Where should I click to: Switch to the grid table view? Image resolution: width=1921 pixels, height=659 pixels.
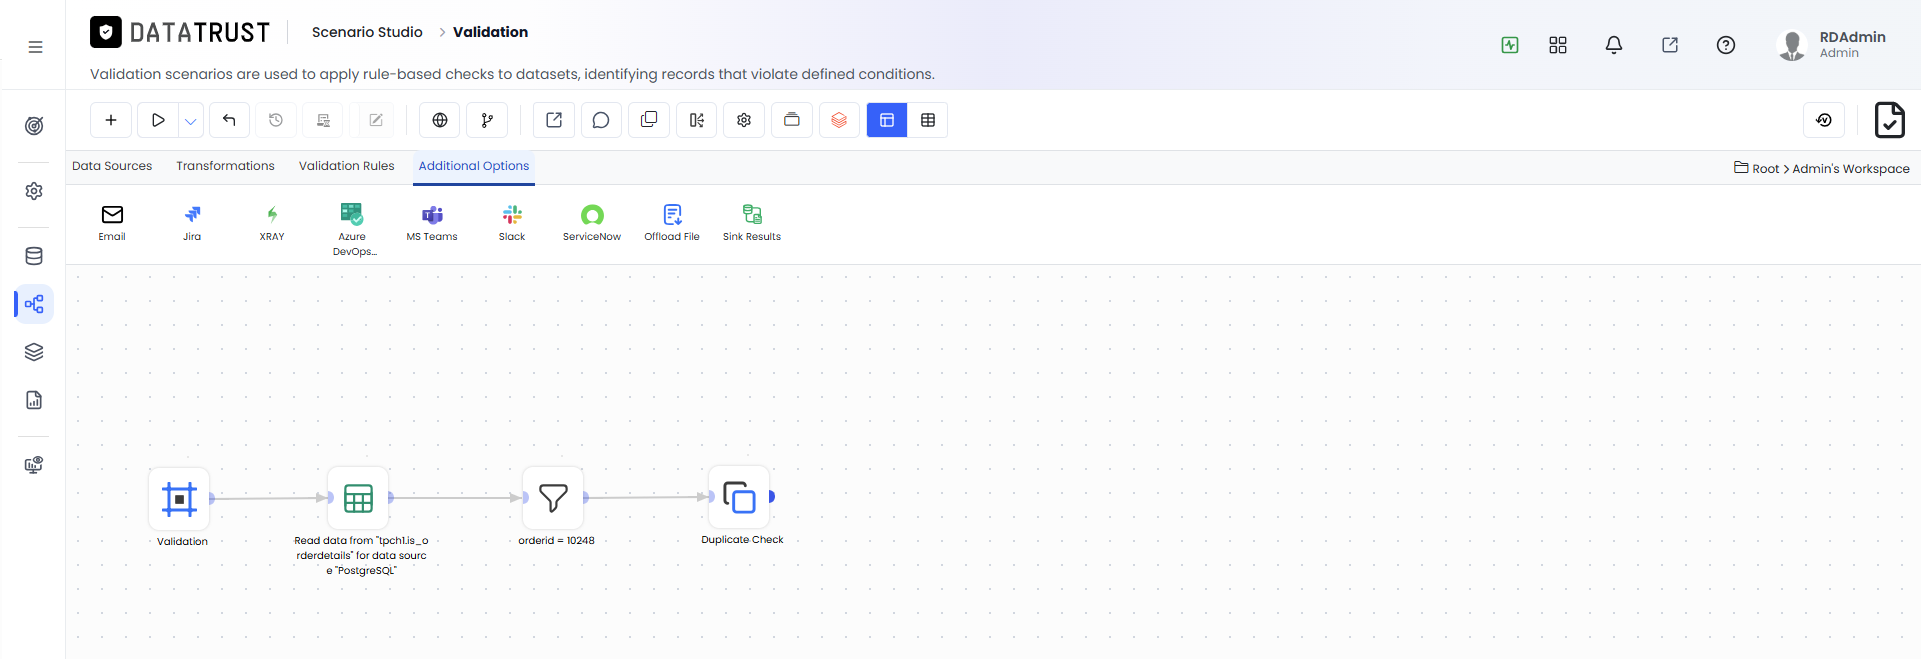928,120
